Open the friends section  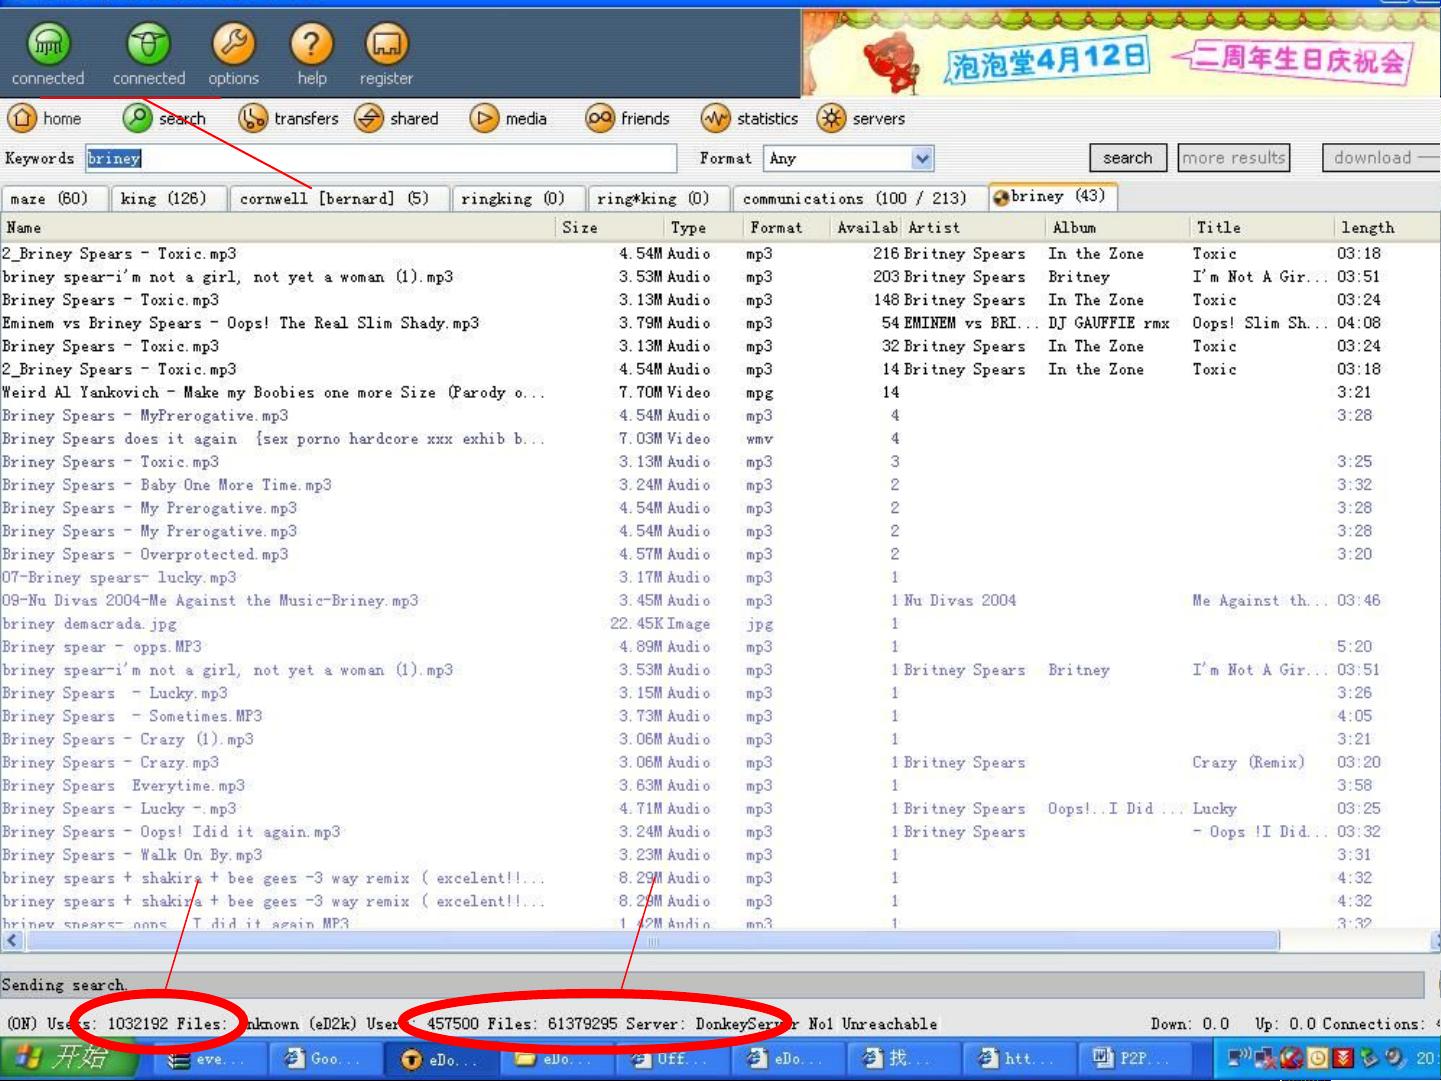(627, 118)
